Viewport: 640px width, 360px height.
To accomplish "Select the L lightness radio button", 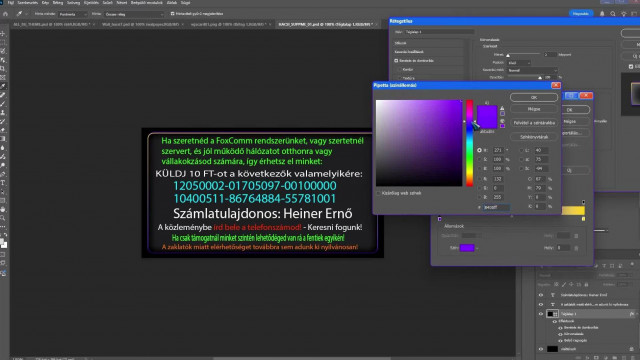I will pyautogui.click(x=521, y=150).
